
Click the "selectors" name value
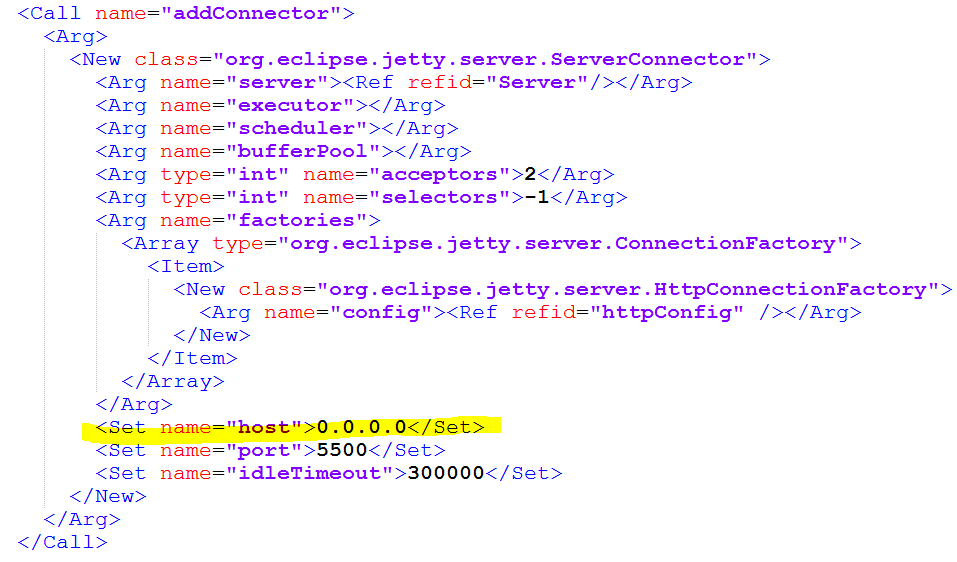pyautogui.click(x=439, y=198)
